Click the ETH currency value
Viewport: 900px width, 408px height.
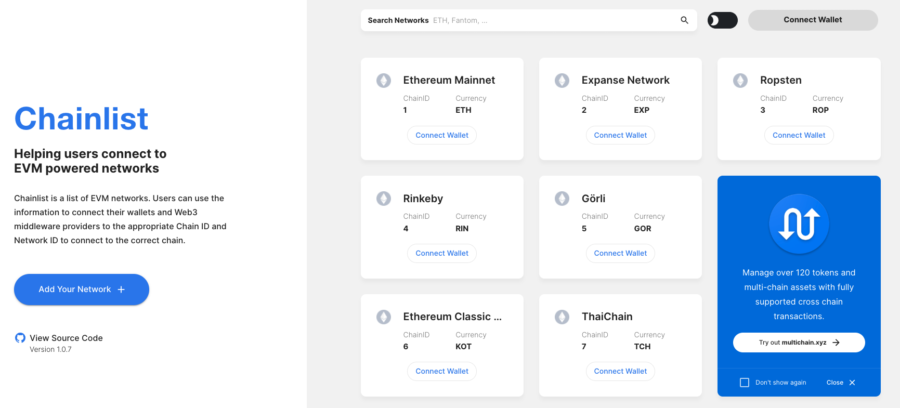click(x=463, y=110)
